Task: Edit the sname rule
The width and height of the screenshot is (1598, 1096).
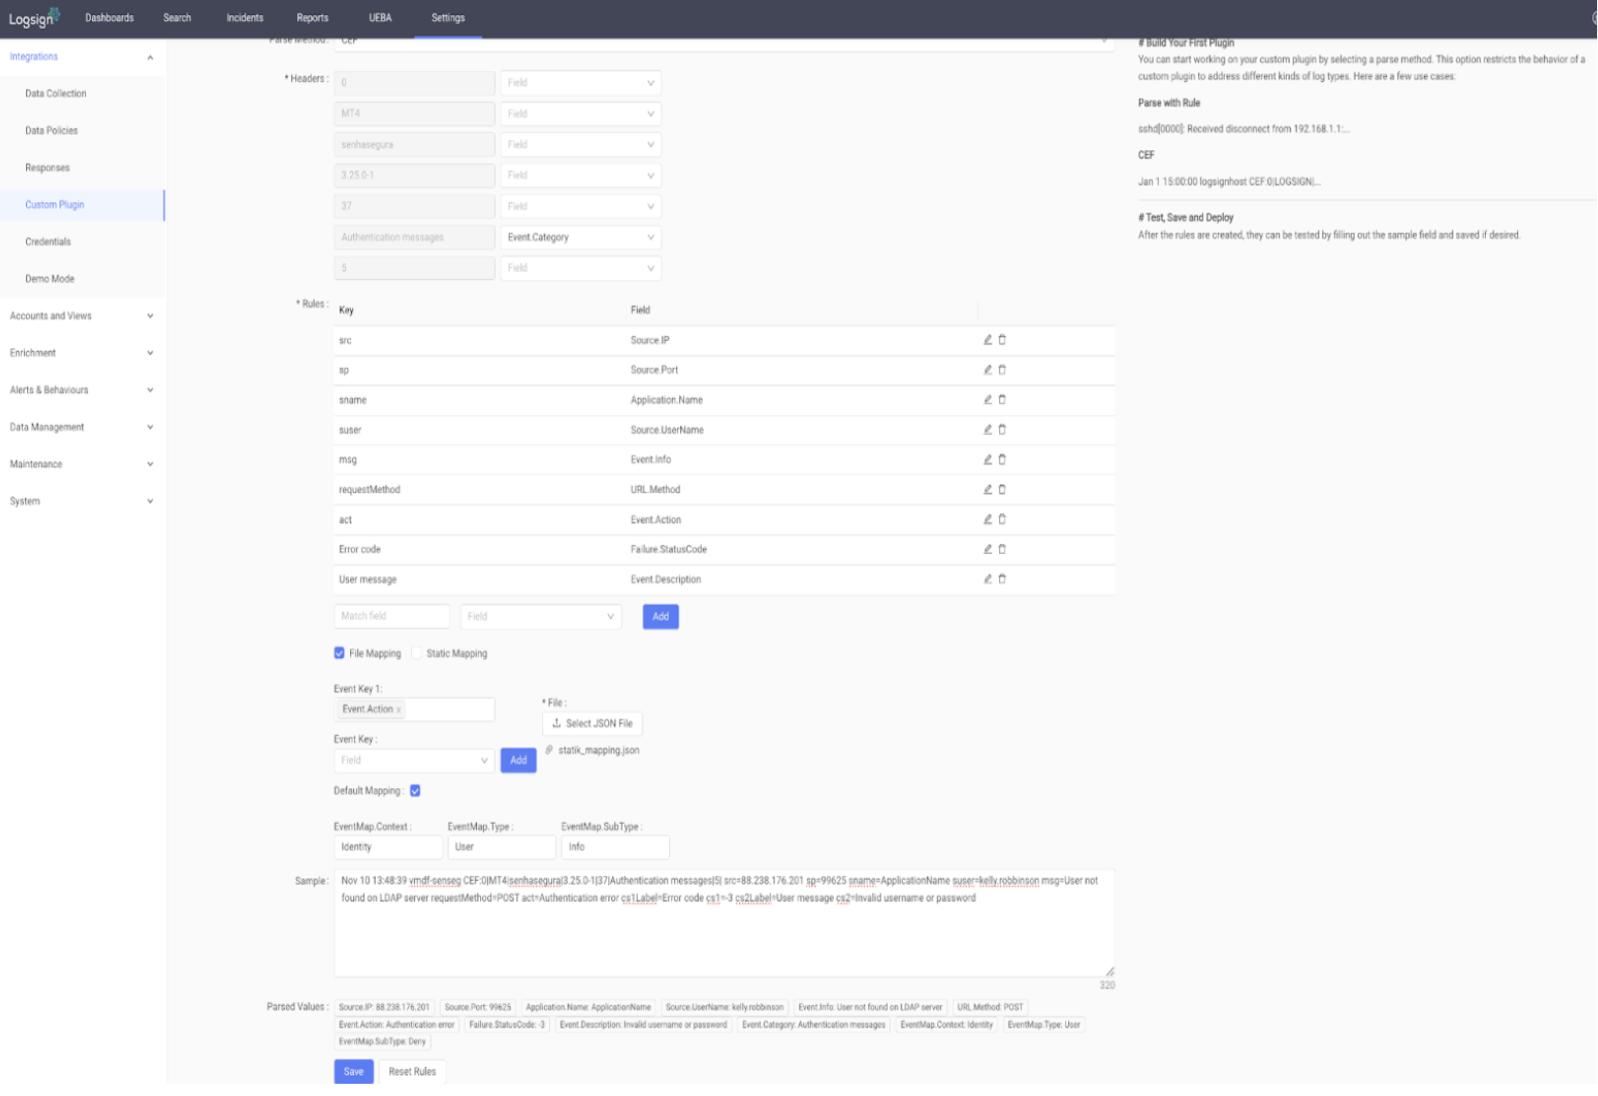Action: click(987, 400)
